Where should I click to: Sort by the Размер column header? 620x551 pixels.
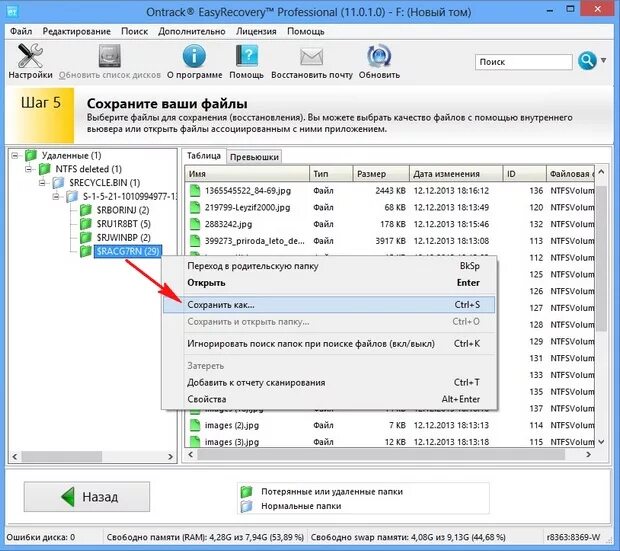(381, 174)
